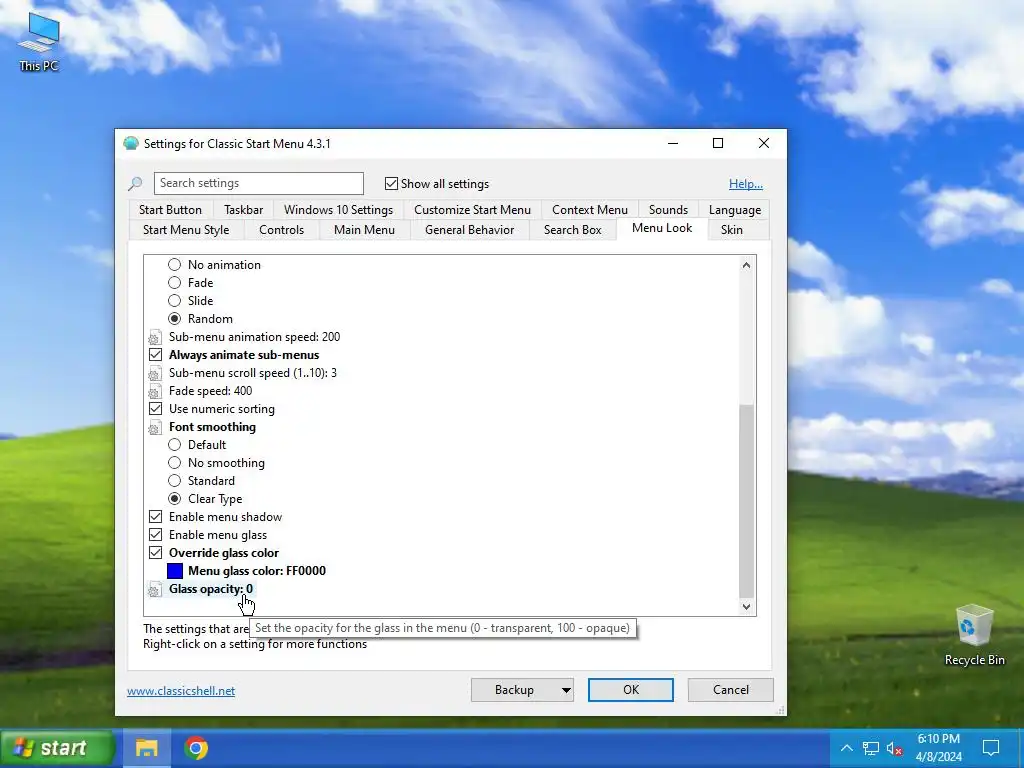Open www.classicshell.net link

coord(181,691)
